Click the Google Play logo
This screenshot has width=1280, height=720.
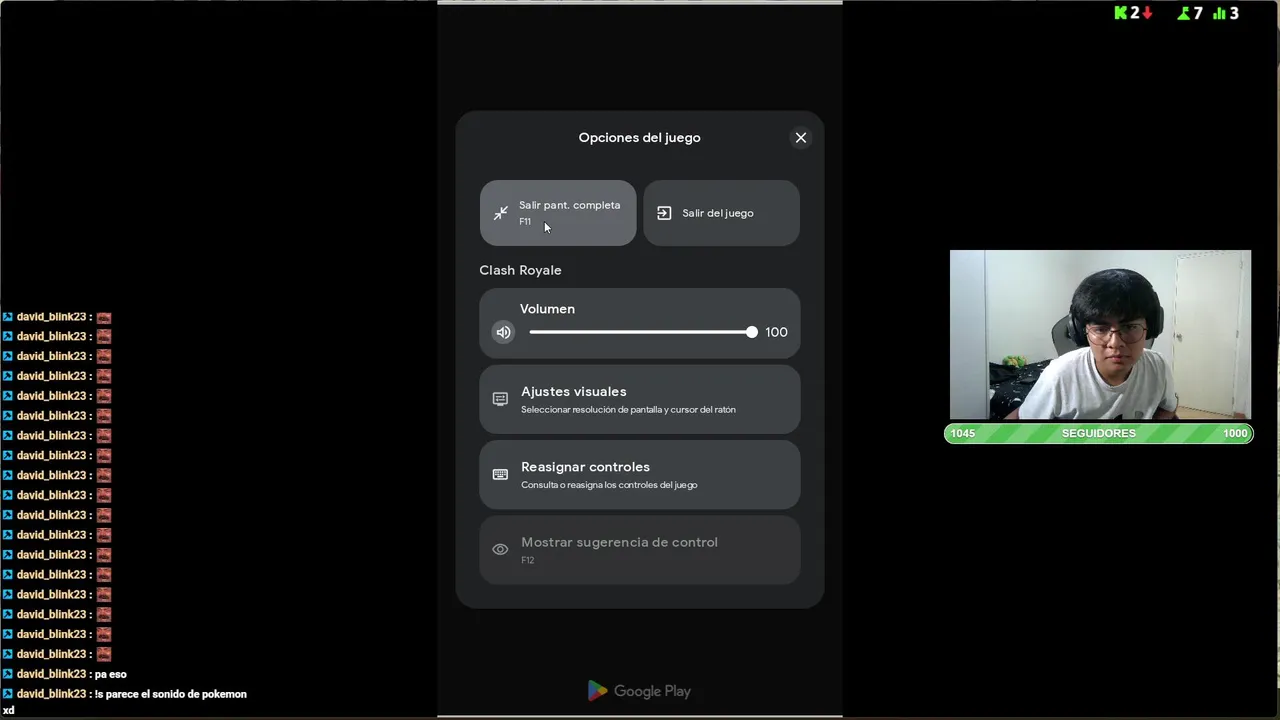coord(639,691)
